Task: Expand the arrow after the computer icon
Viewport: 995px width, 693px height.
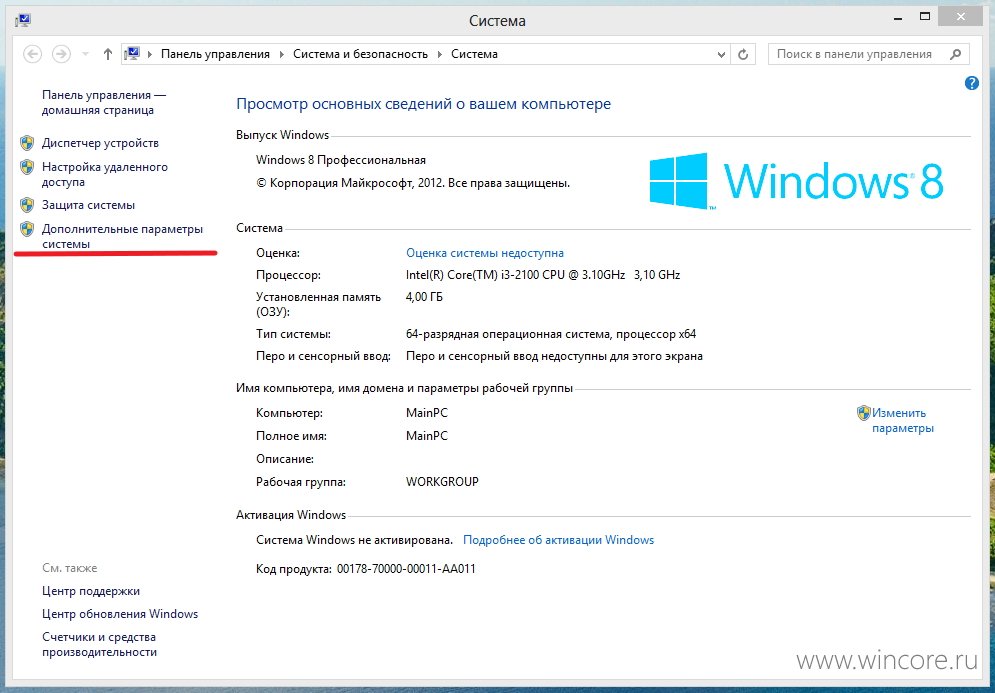Action: point(150,55)
